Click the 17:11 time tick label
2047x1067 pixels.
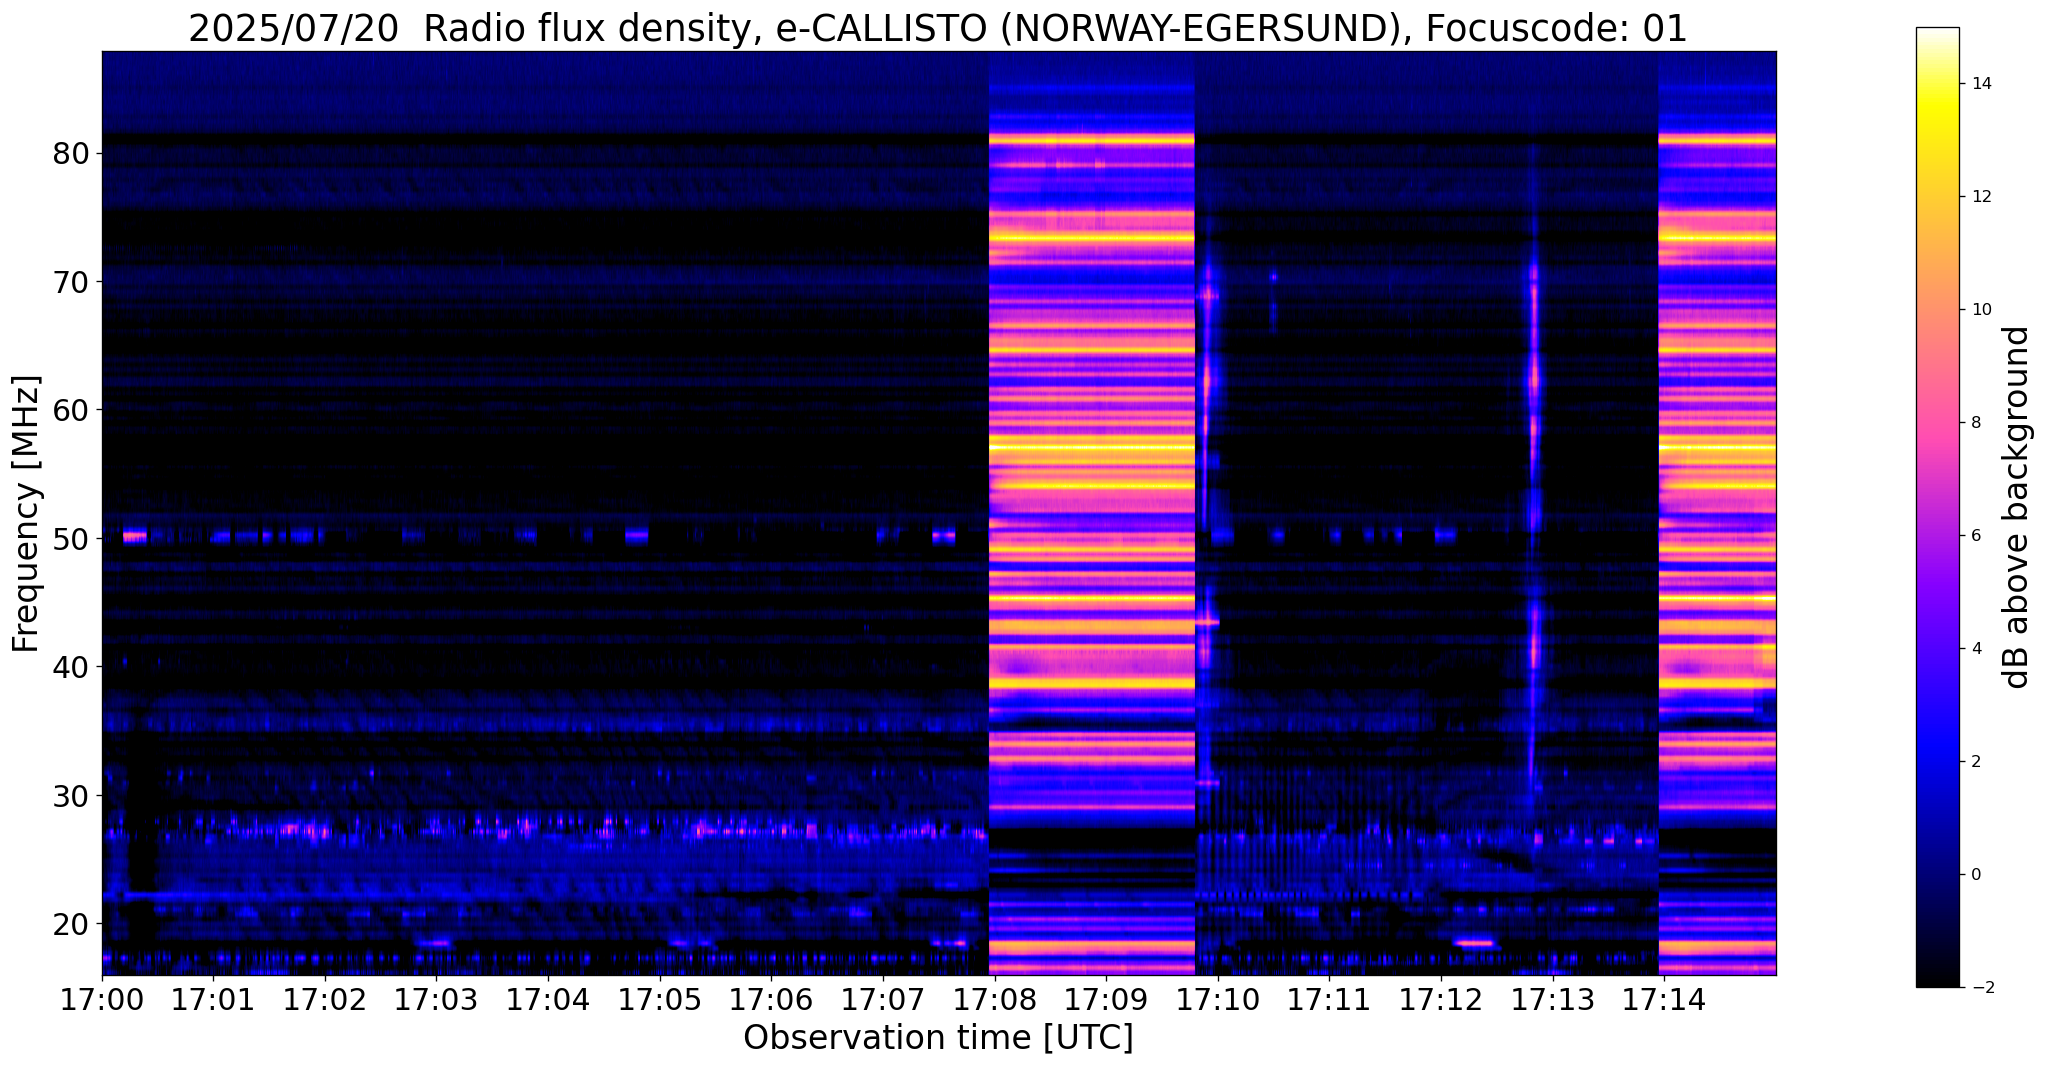[x=1329, y=999]
